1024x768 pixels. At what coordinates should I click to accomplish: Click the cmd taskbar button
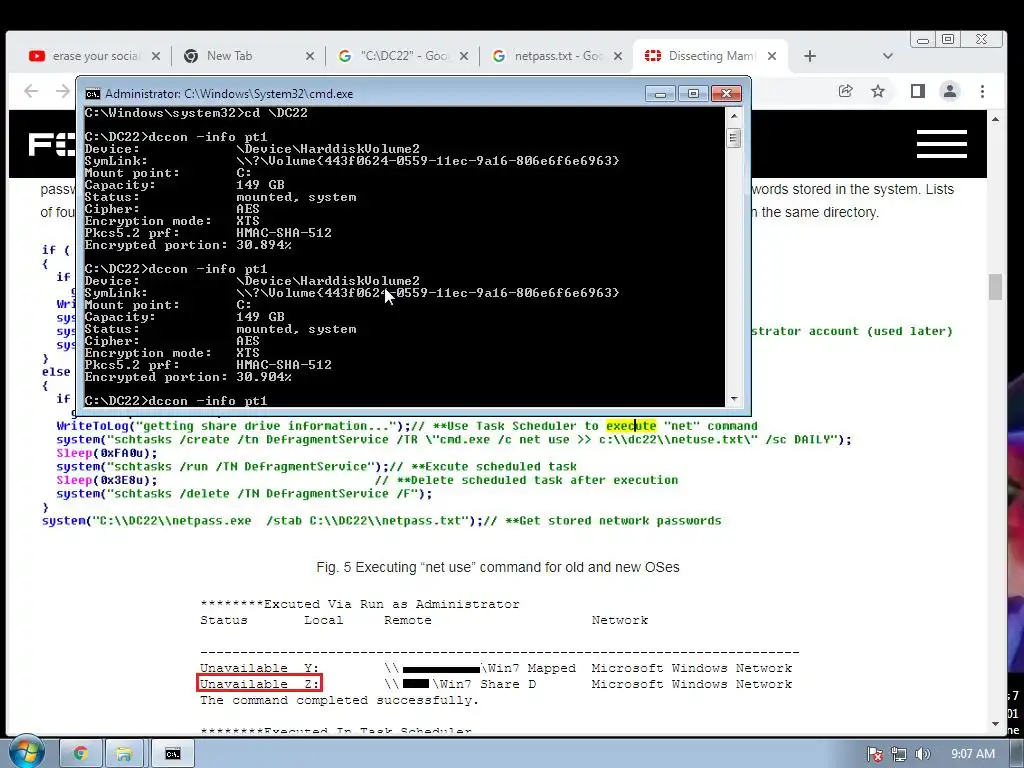(x=172, y=754)
